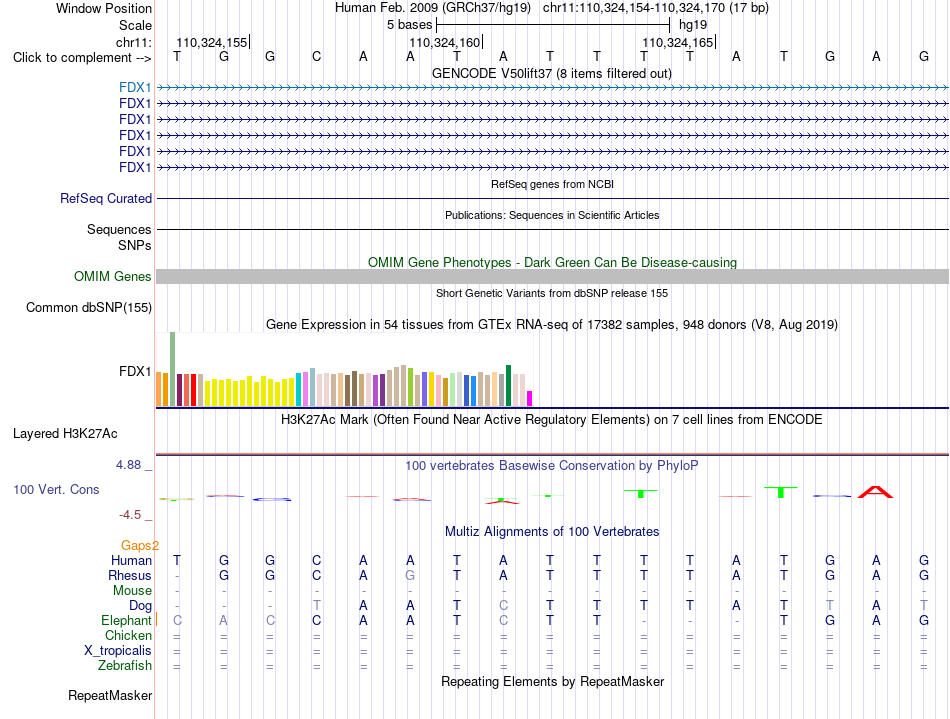Click the Layered H3K27Ac track label
Image resolution: width=950 pixels, height=719 pixels.
pos(65,434)
